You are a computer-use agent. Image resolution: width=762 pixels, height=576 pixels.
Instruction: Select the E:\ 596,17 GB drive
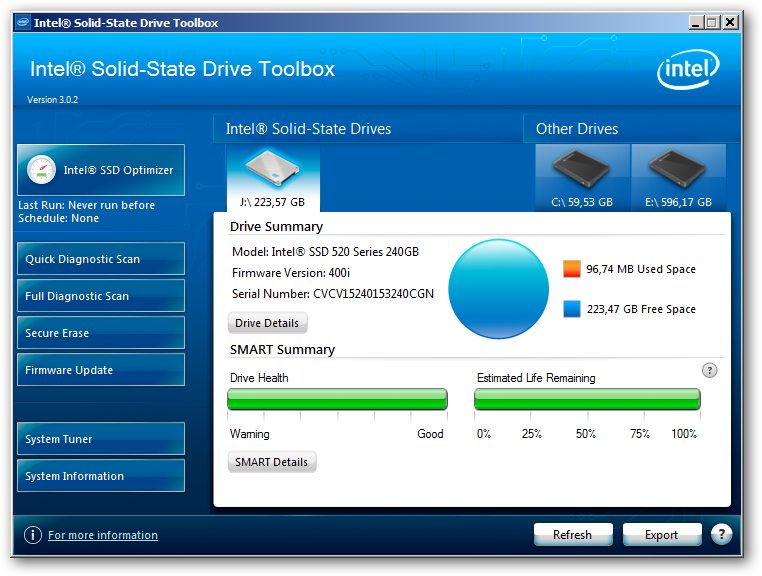(x=678, y=178)
